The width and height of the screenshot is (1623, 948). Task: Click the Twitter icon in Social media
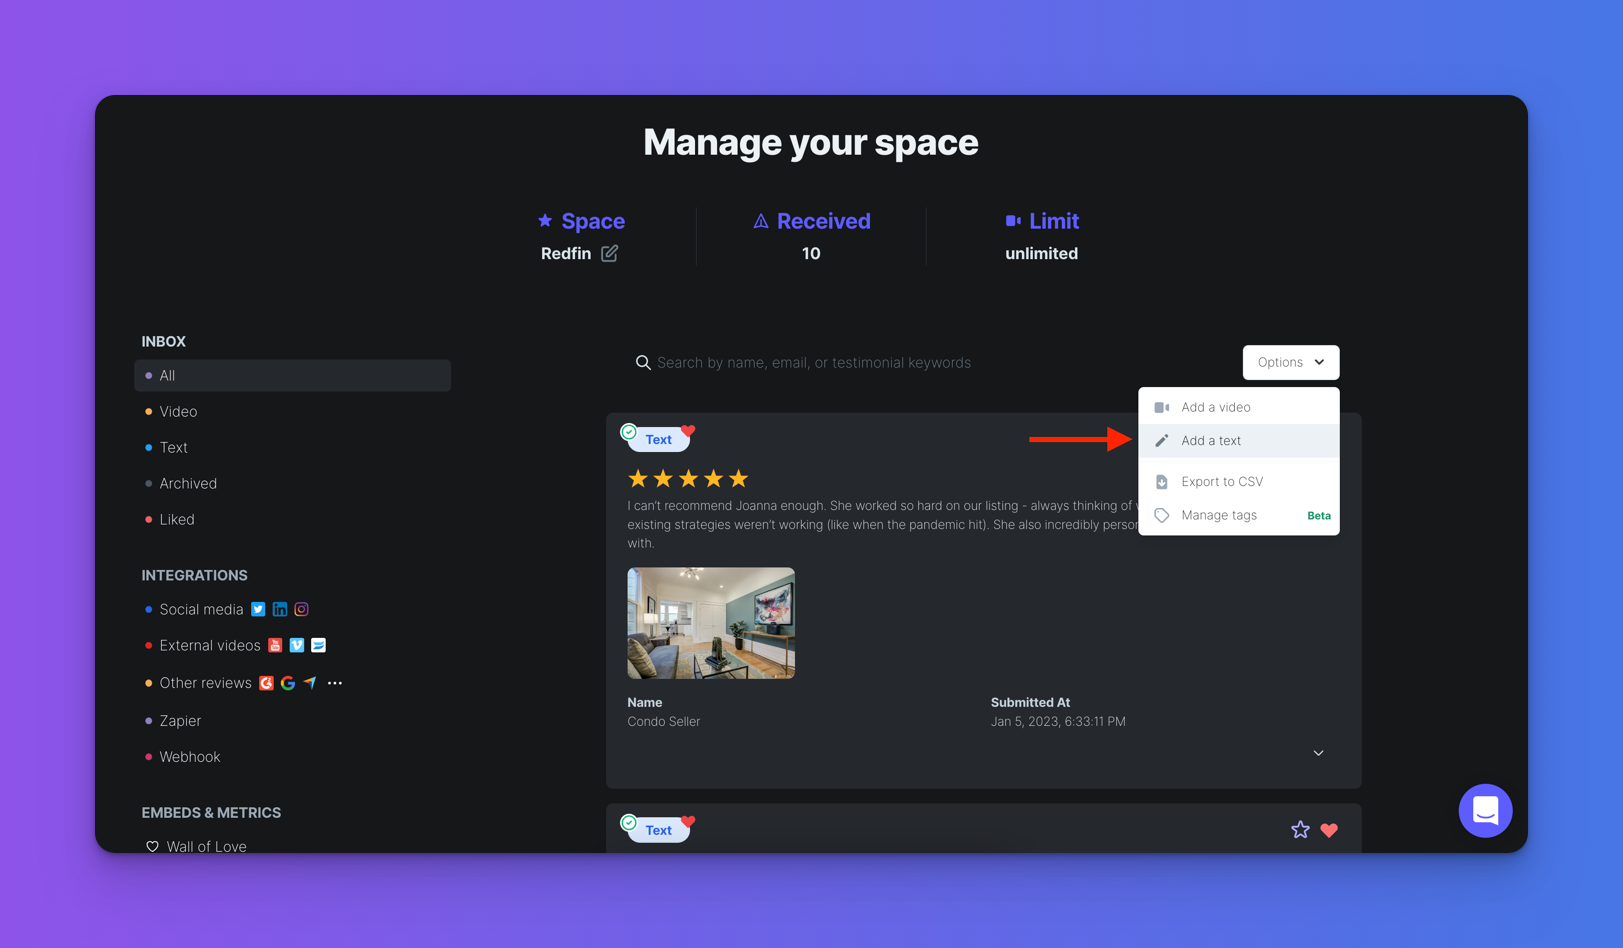(x=258, y=609)
